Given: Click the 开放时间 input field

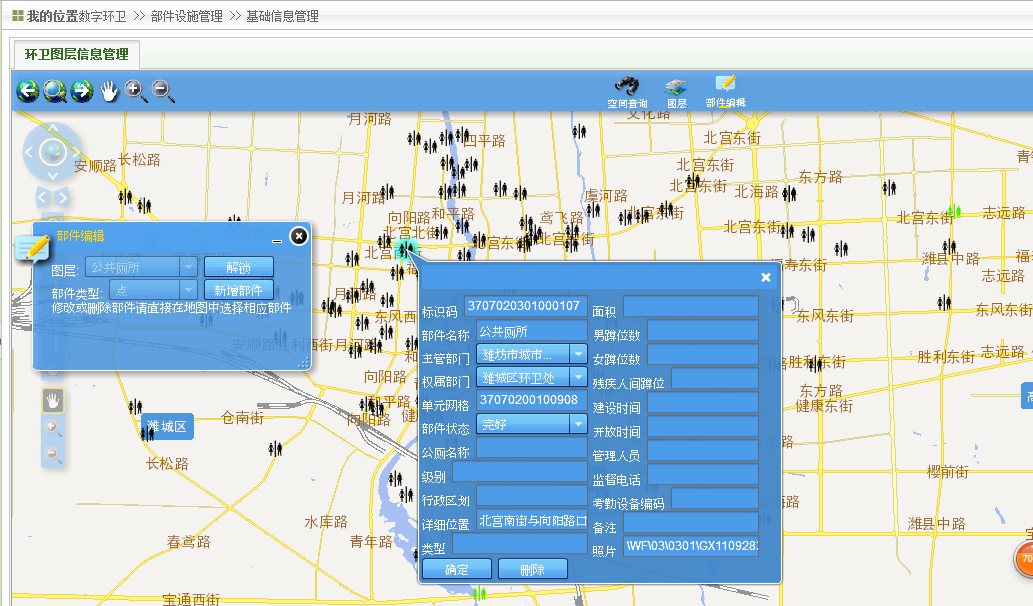Looking at the screenshot, I should tap(703, 426).
